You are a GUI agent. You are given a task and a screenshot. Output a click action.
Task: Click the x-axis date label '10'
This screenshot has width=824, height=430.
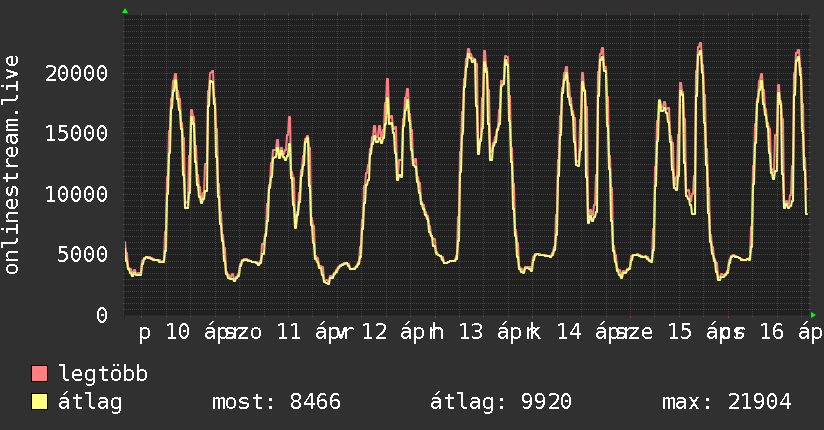click(178, 332)
